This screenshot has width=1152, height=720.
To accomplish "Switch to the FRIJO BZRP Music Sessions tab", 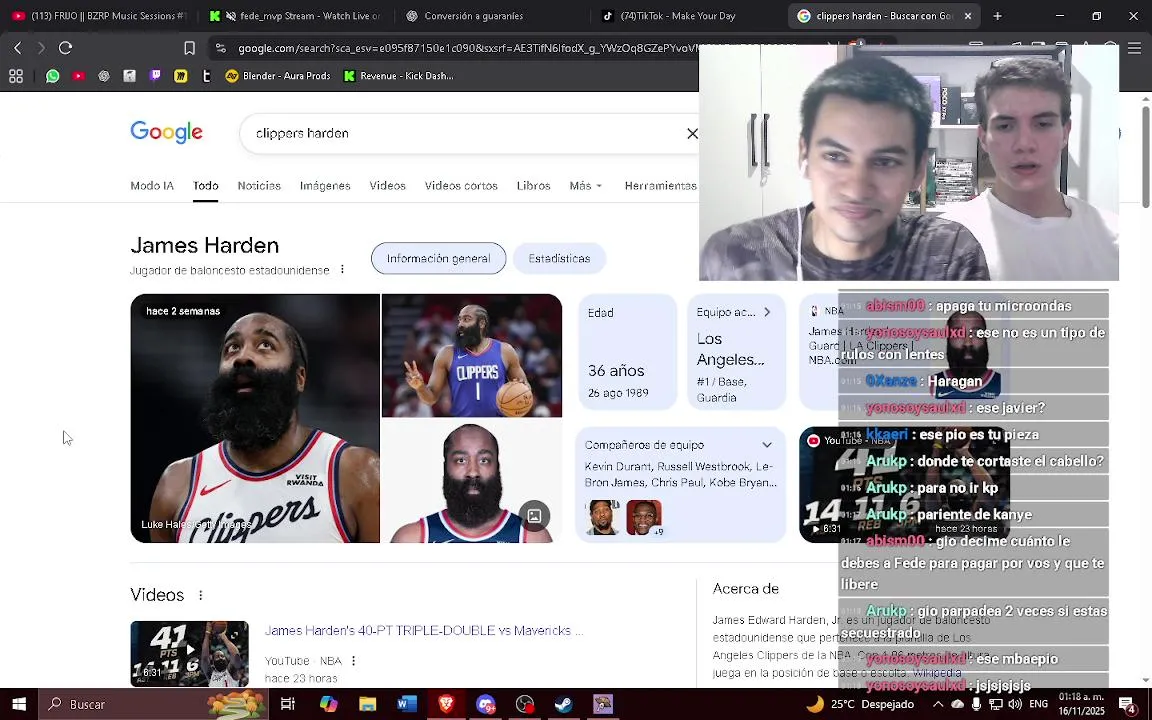I will [x=100, y=15].
